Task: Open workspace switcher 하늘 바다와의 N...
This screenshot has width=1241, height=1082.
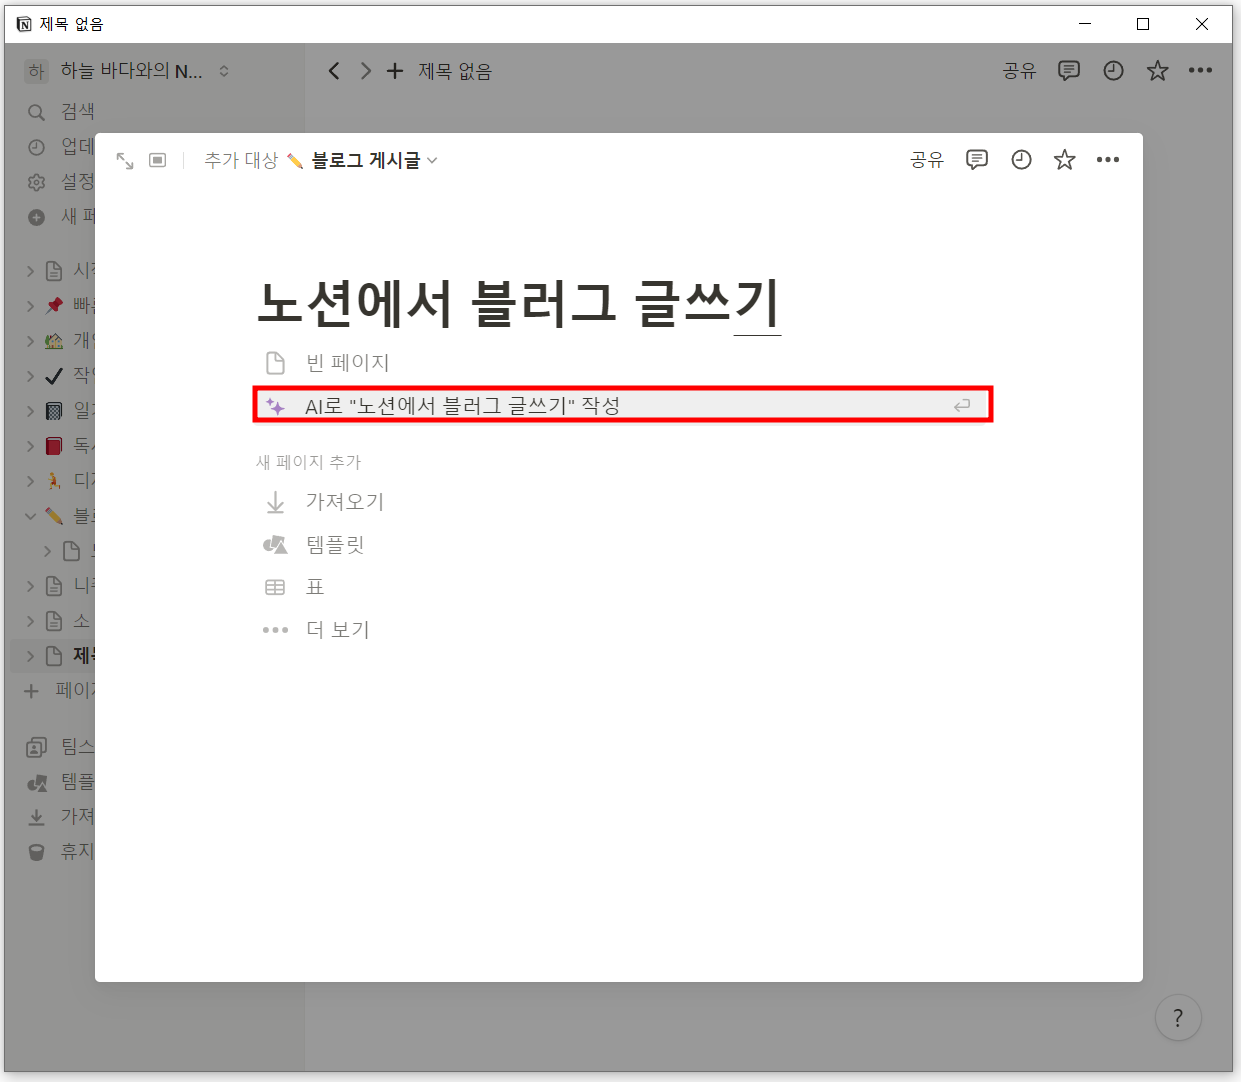Action: (x=127, y=71)
